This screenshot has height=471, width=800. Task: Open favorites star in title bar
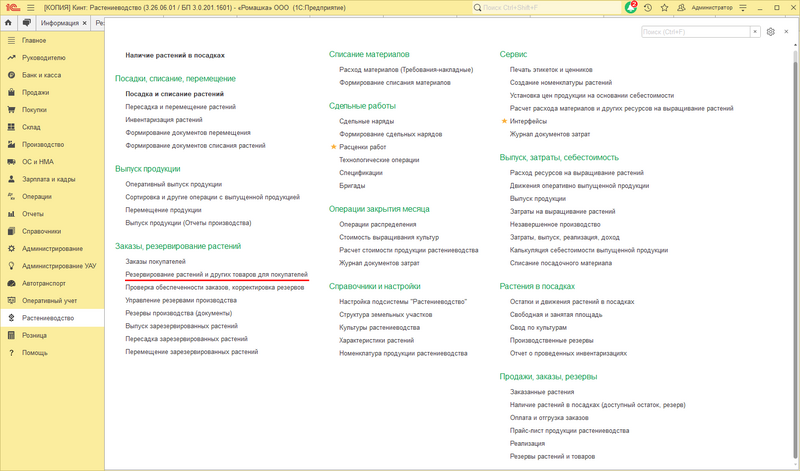[664, 8]
